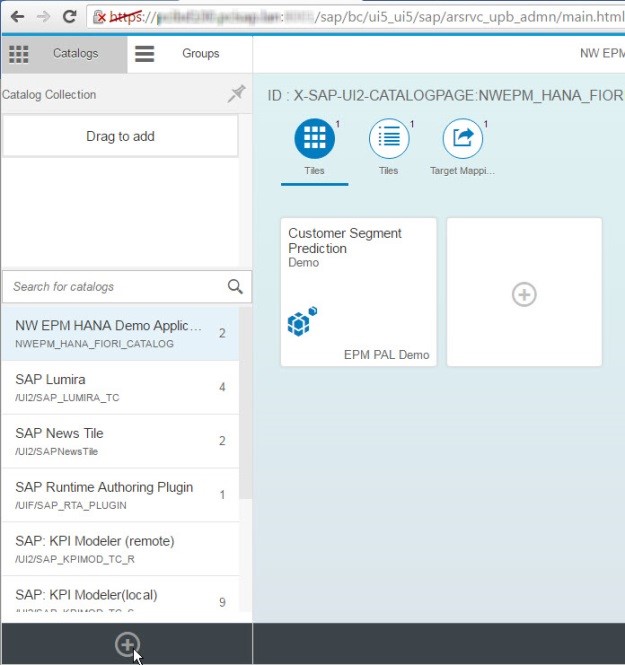Switch to the Catalogs tab
The width and height of the screenshot is (625, 665).
point(65,54)
